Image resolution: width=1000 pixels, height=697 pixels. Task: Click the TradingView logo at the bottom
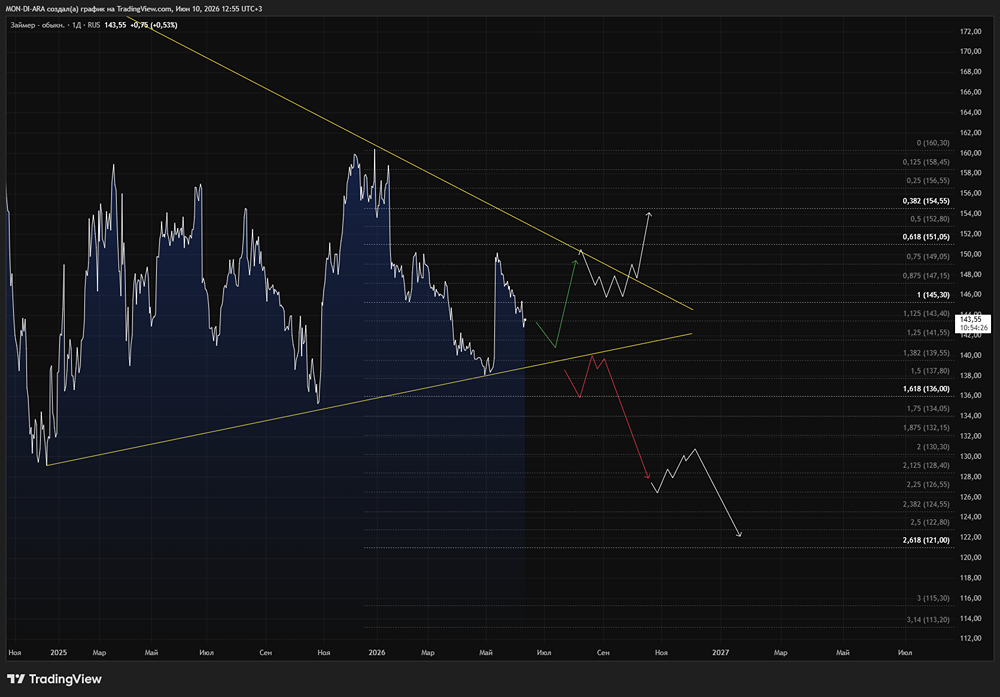pyautogui.click(x=54, y=679)
